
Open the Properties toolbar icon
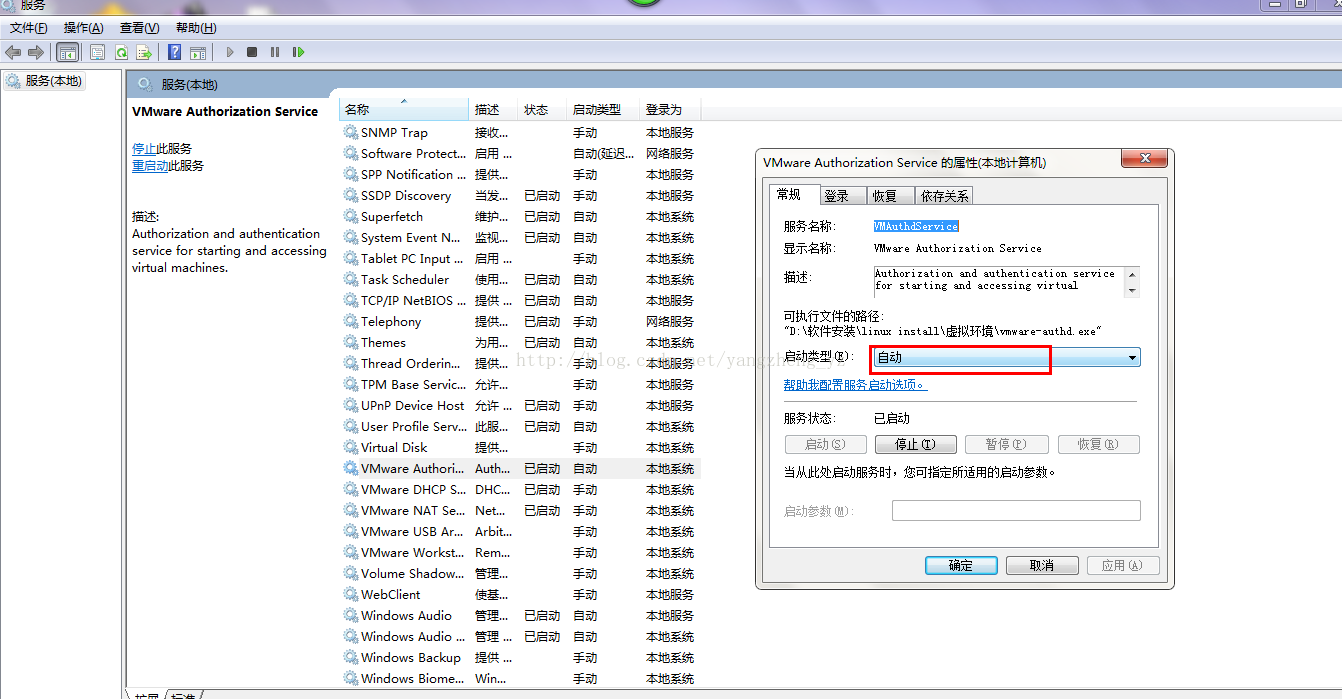[x=97, y=52]
